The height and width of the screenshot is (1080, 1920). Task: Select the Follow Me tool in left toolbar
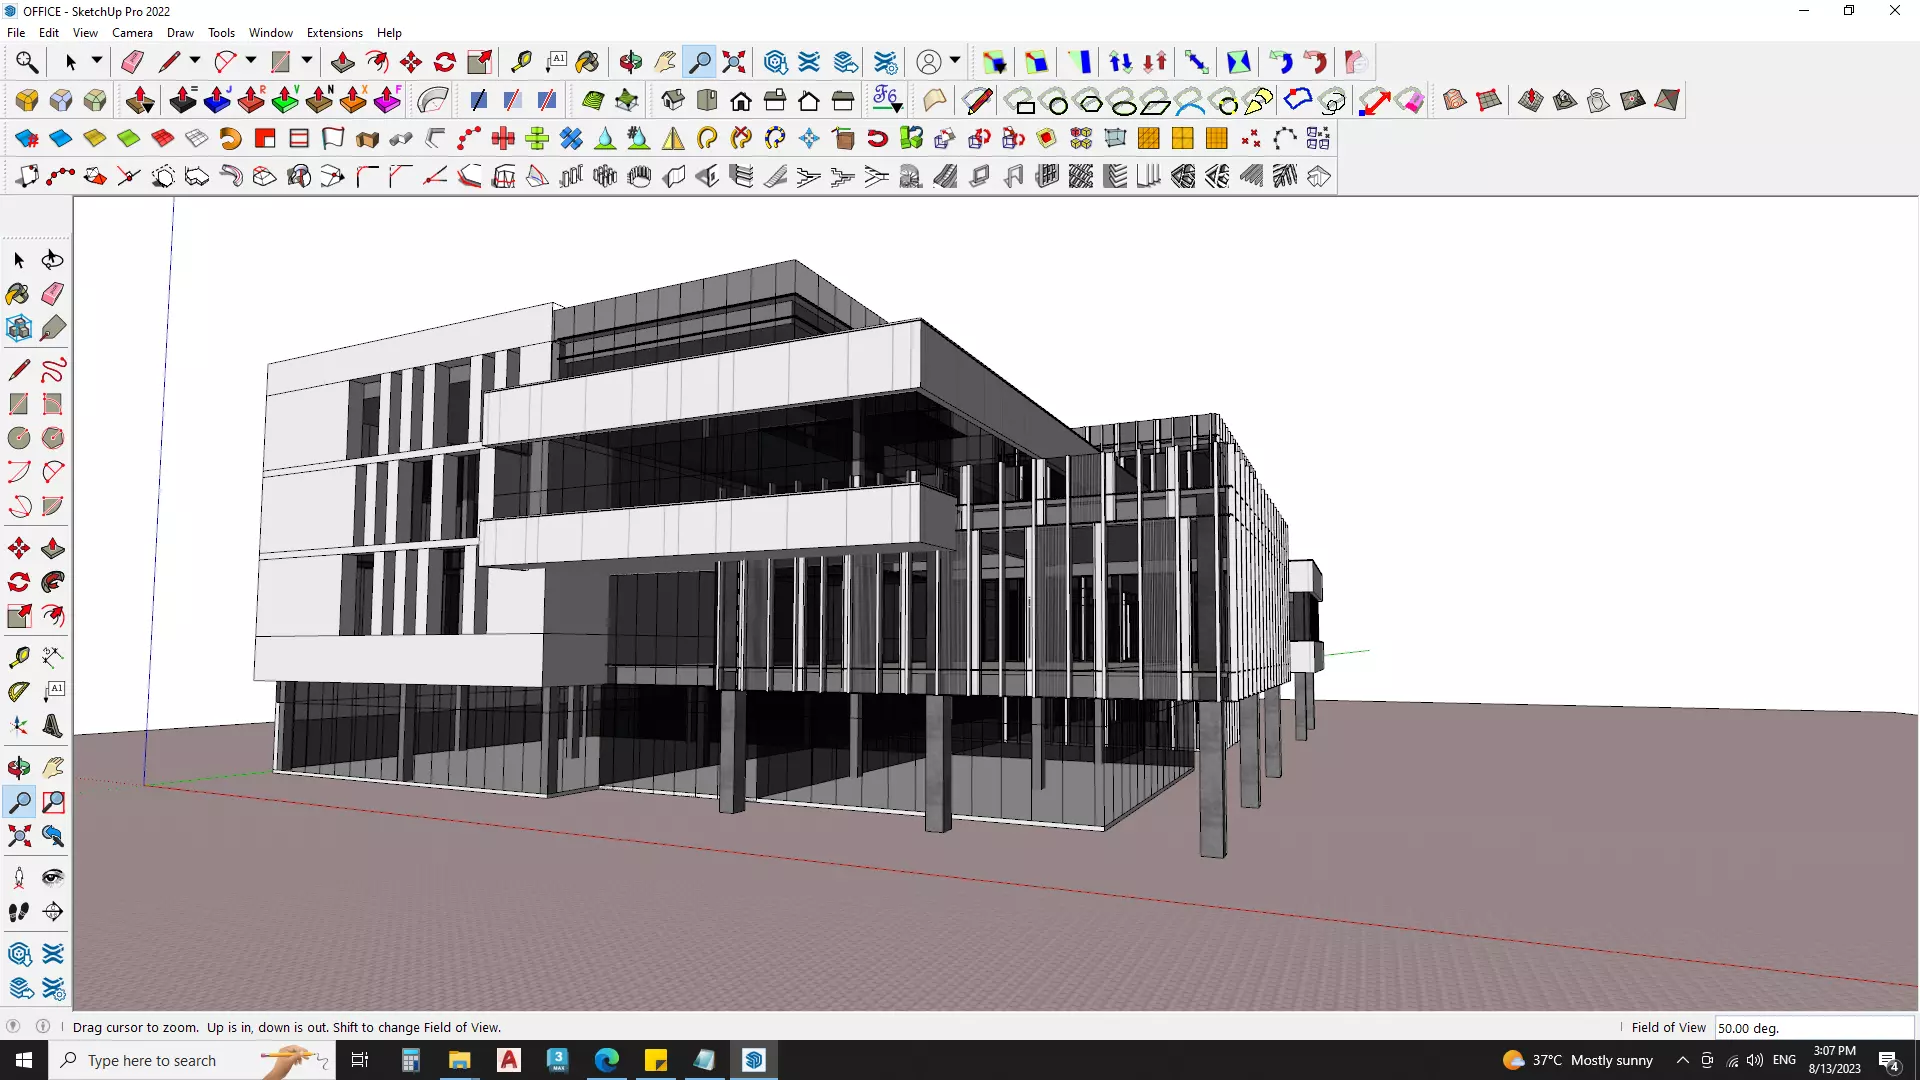point(53,582)
